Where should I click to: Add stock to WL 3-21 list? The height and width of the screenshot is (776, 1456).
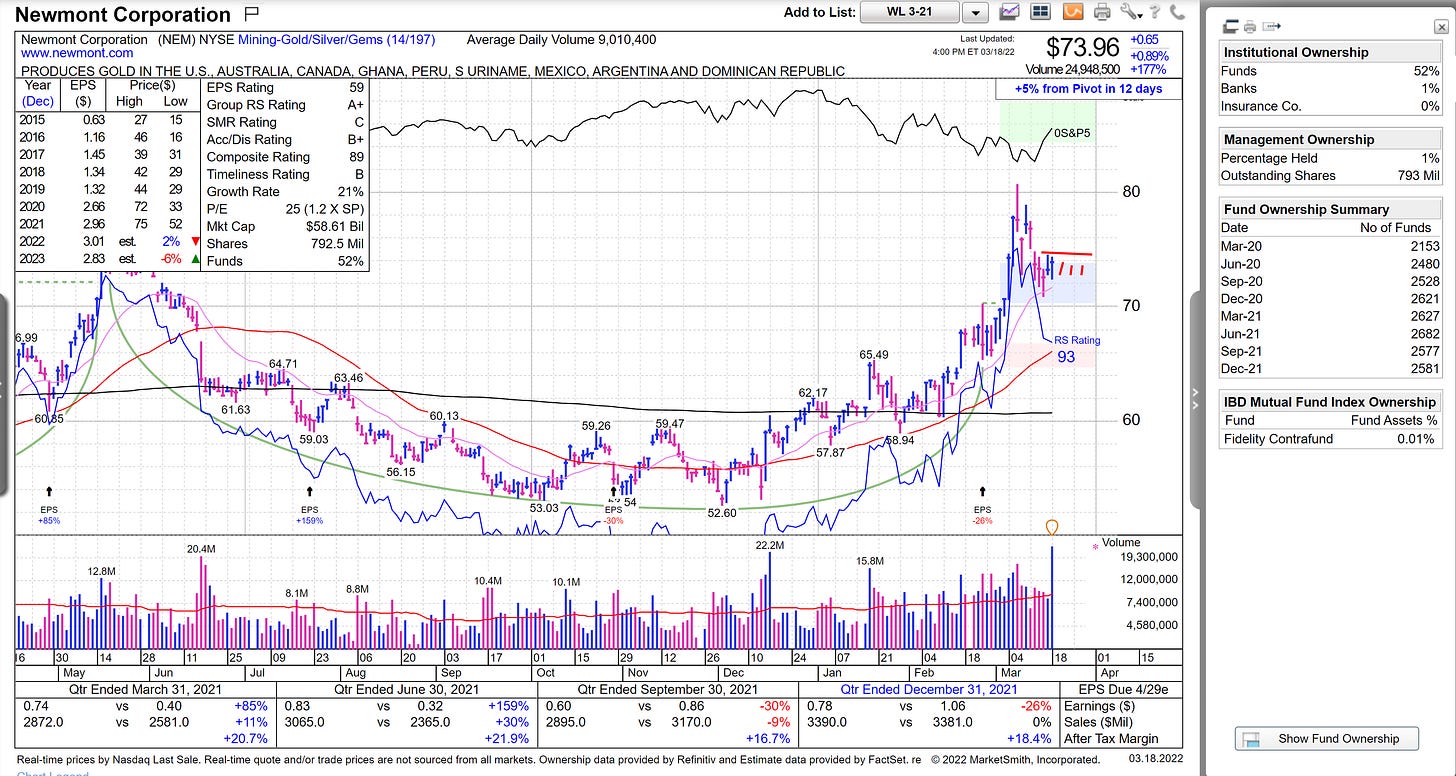[910, 12]
